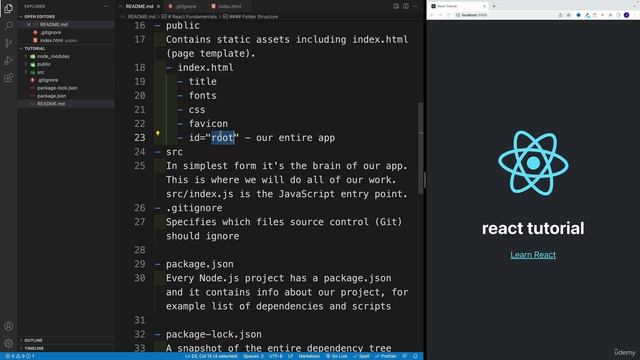This screenshot has height=360, width=640.
Task: Split the editor right
Action: coord(406,6)
